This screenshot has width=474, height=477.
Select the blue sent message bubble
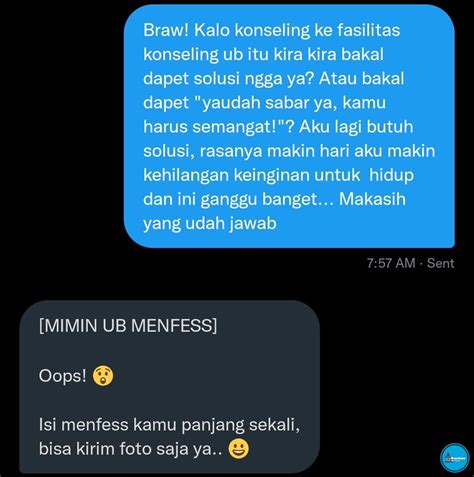click(289, 127)
